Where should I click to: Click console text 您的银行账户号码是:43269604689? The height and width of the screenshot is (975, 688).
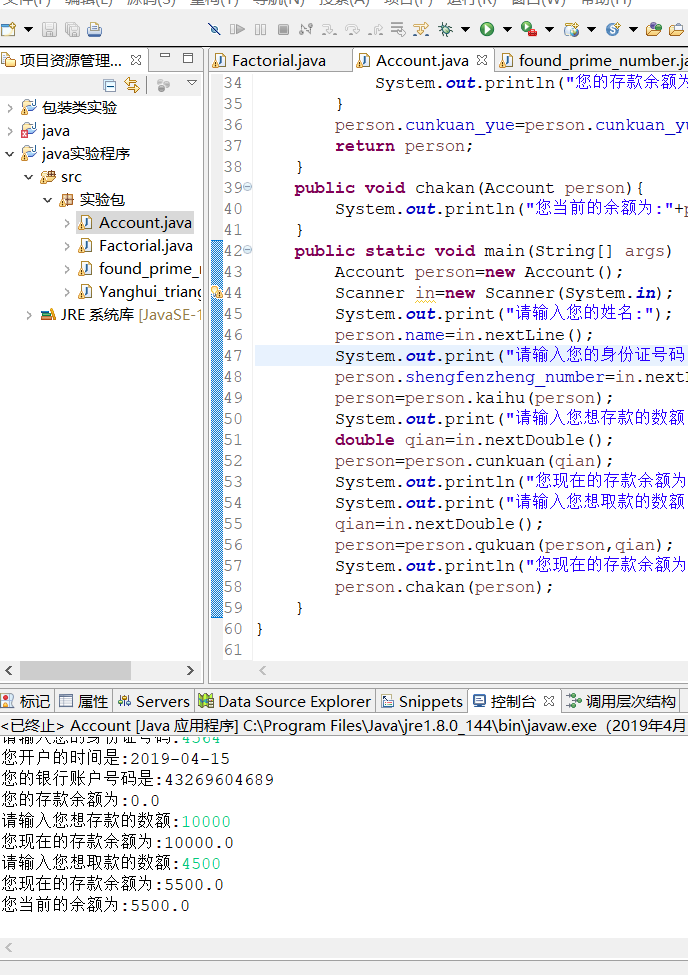tap(137, 780)
